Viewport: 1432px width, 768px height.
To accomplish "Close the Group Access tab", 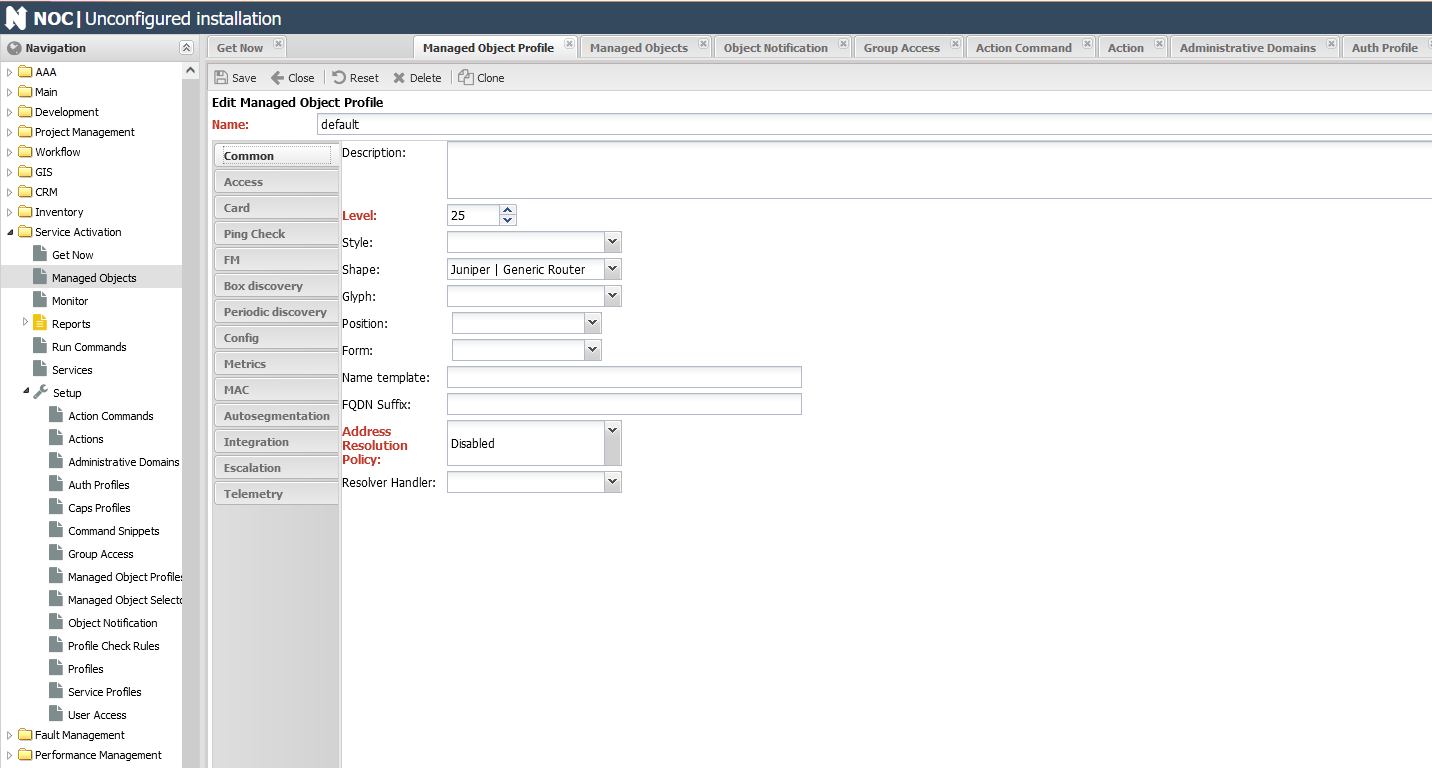I will [x=955, y=44].
